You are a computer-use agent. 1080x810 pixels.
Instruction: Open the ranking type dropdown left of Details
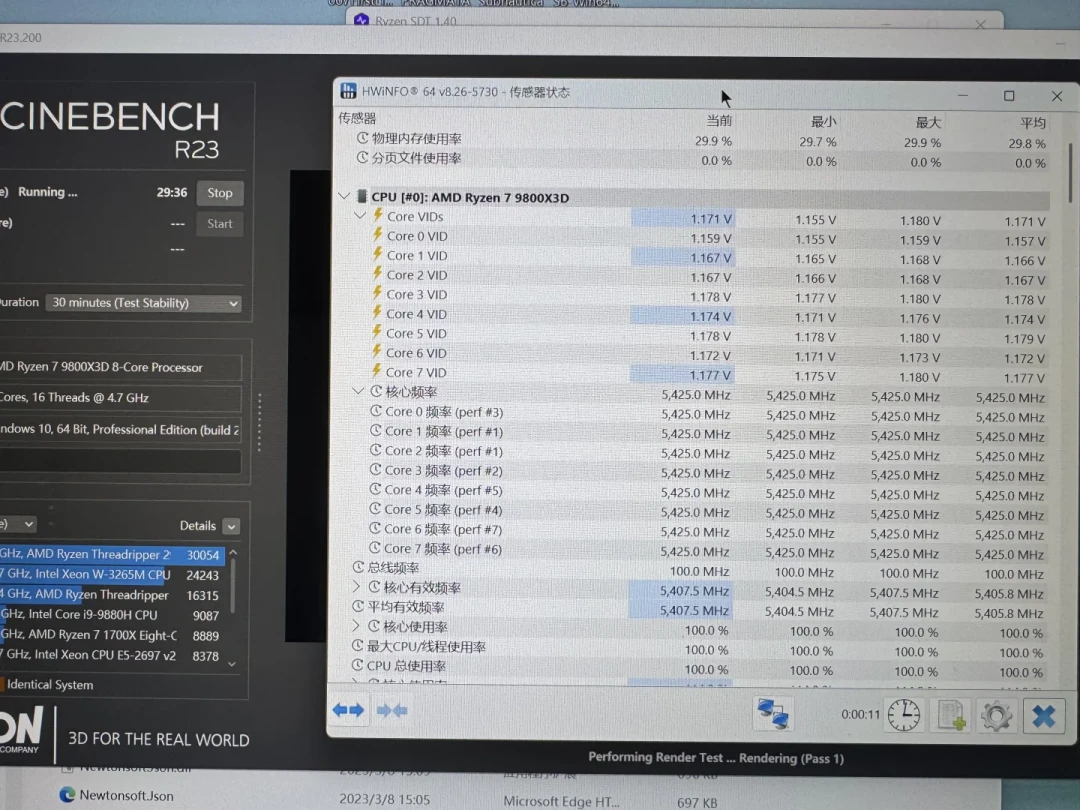tap(19, 524)
